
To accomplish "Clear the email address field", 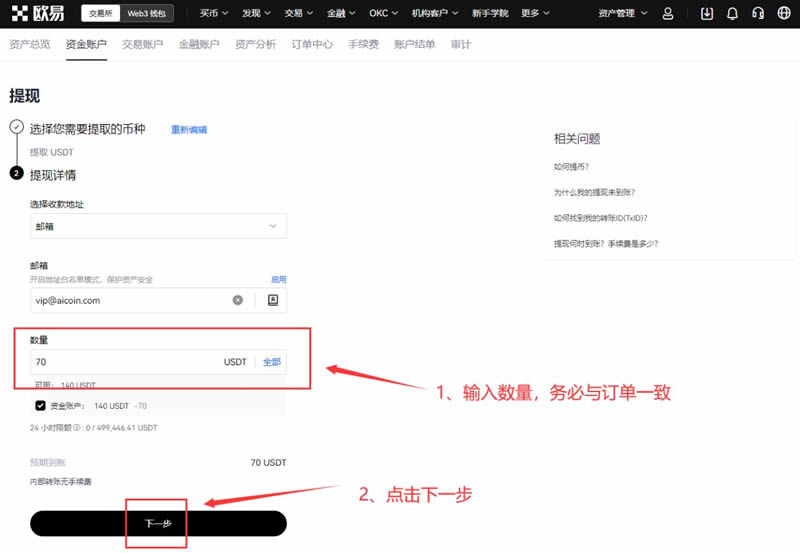I will point(238,300).
